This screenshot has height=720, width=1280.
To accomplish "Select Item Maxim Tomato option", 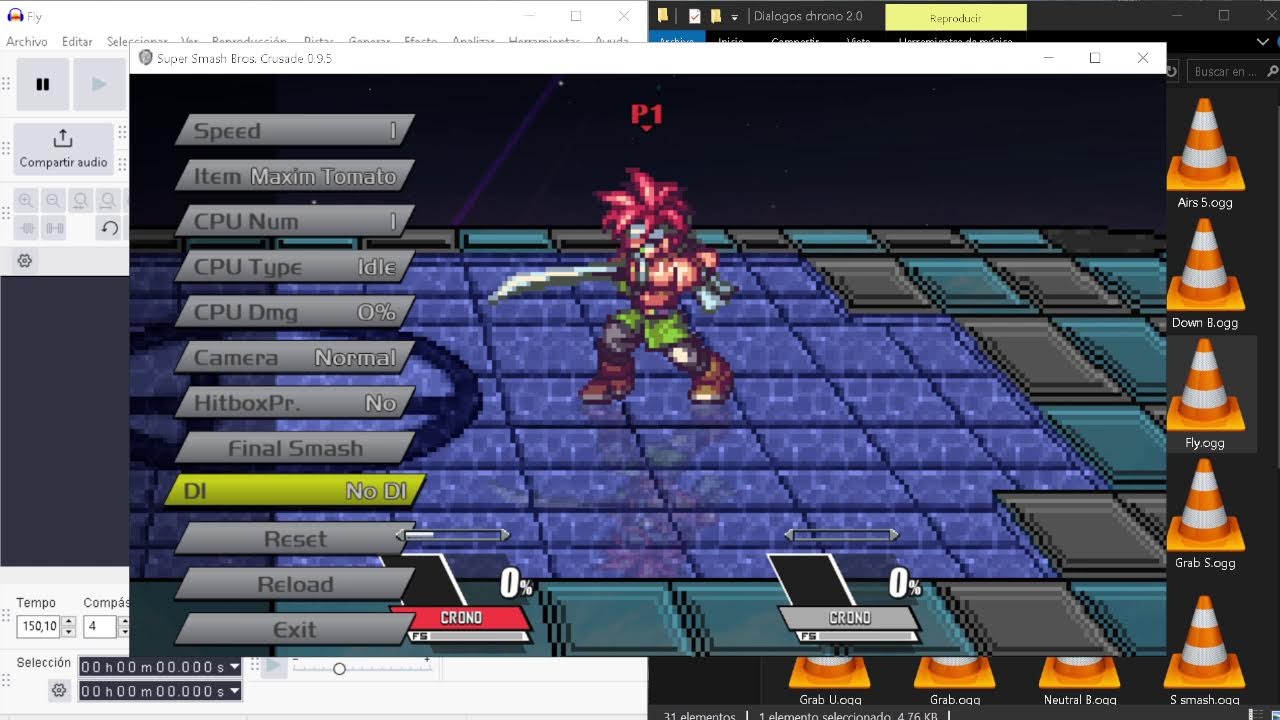I will pyautogui.click(x=295, y=176).
